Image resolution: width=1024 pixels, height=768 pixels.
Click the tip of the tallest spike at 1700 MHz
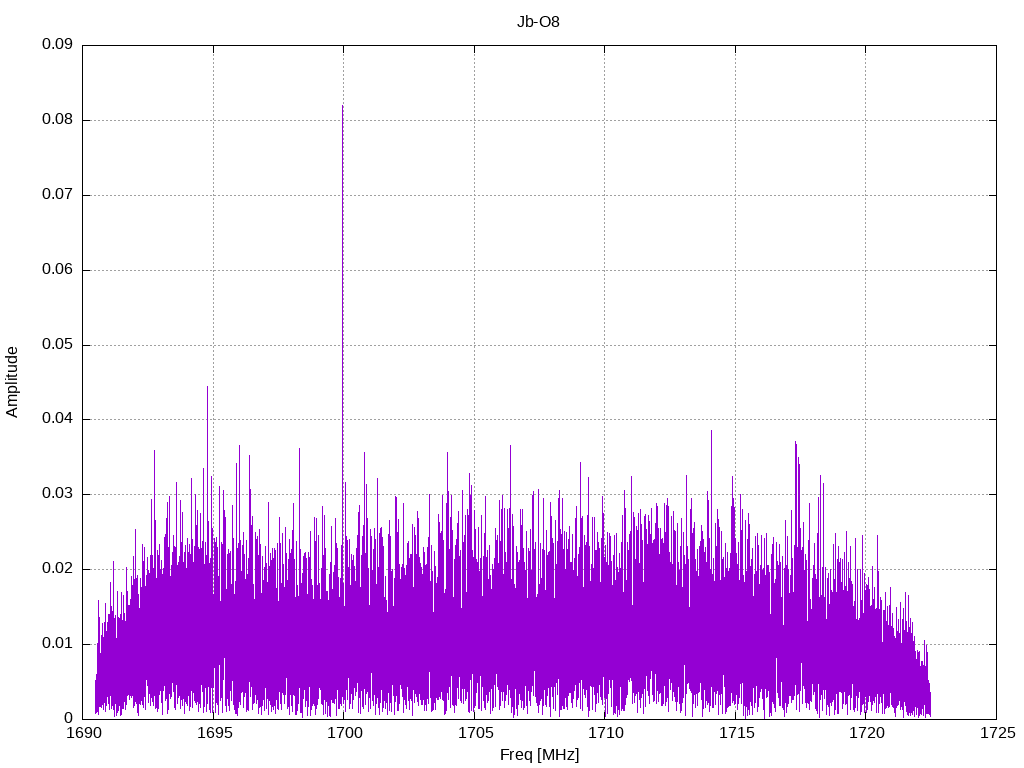tap(342, 106)
